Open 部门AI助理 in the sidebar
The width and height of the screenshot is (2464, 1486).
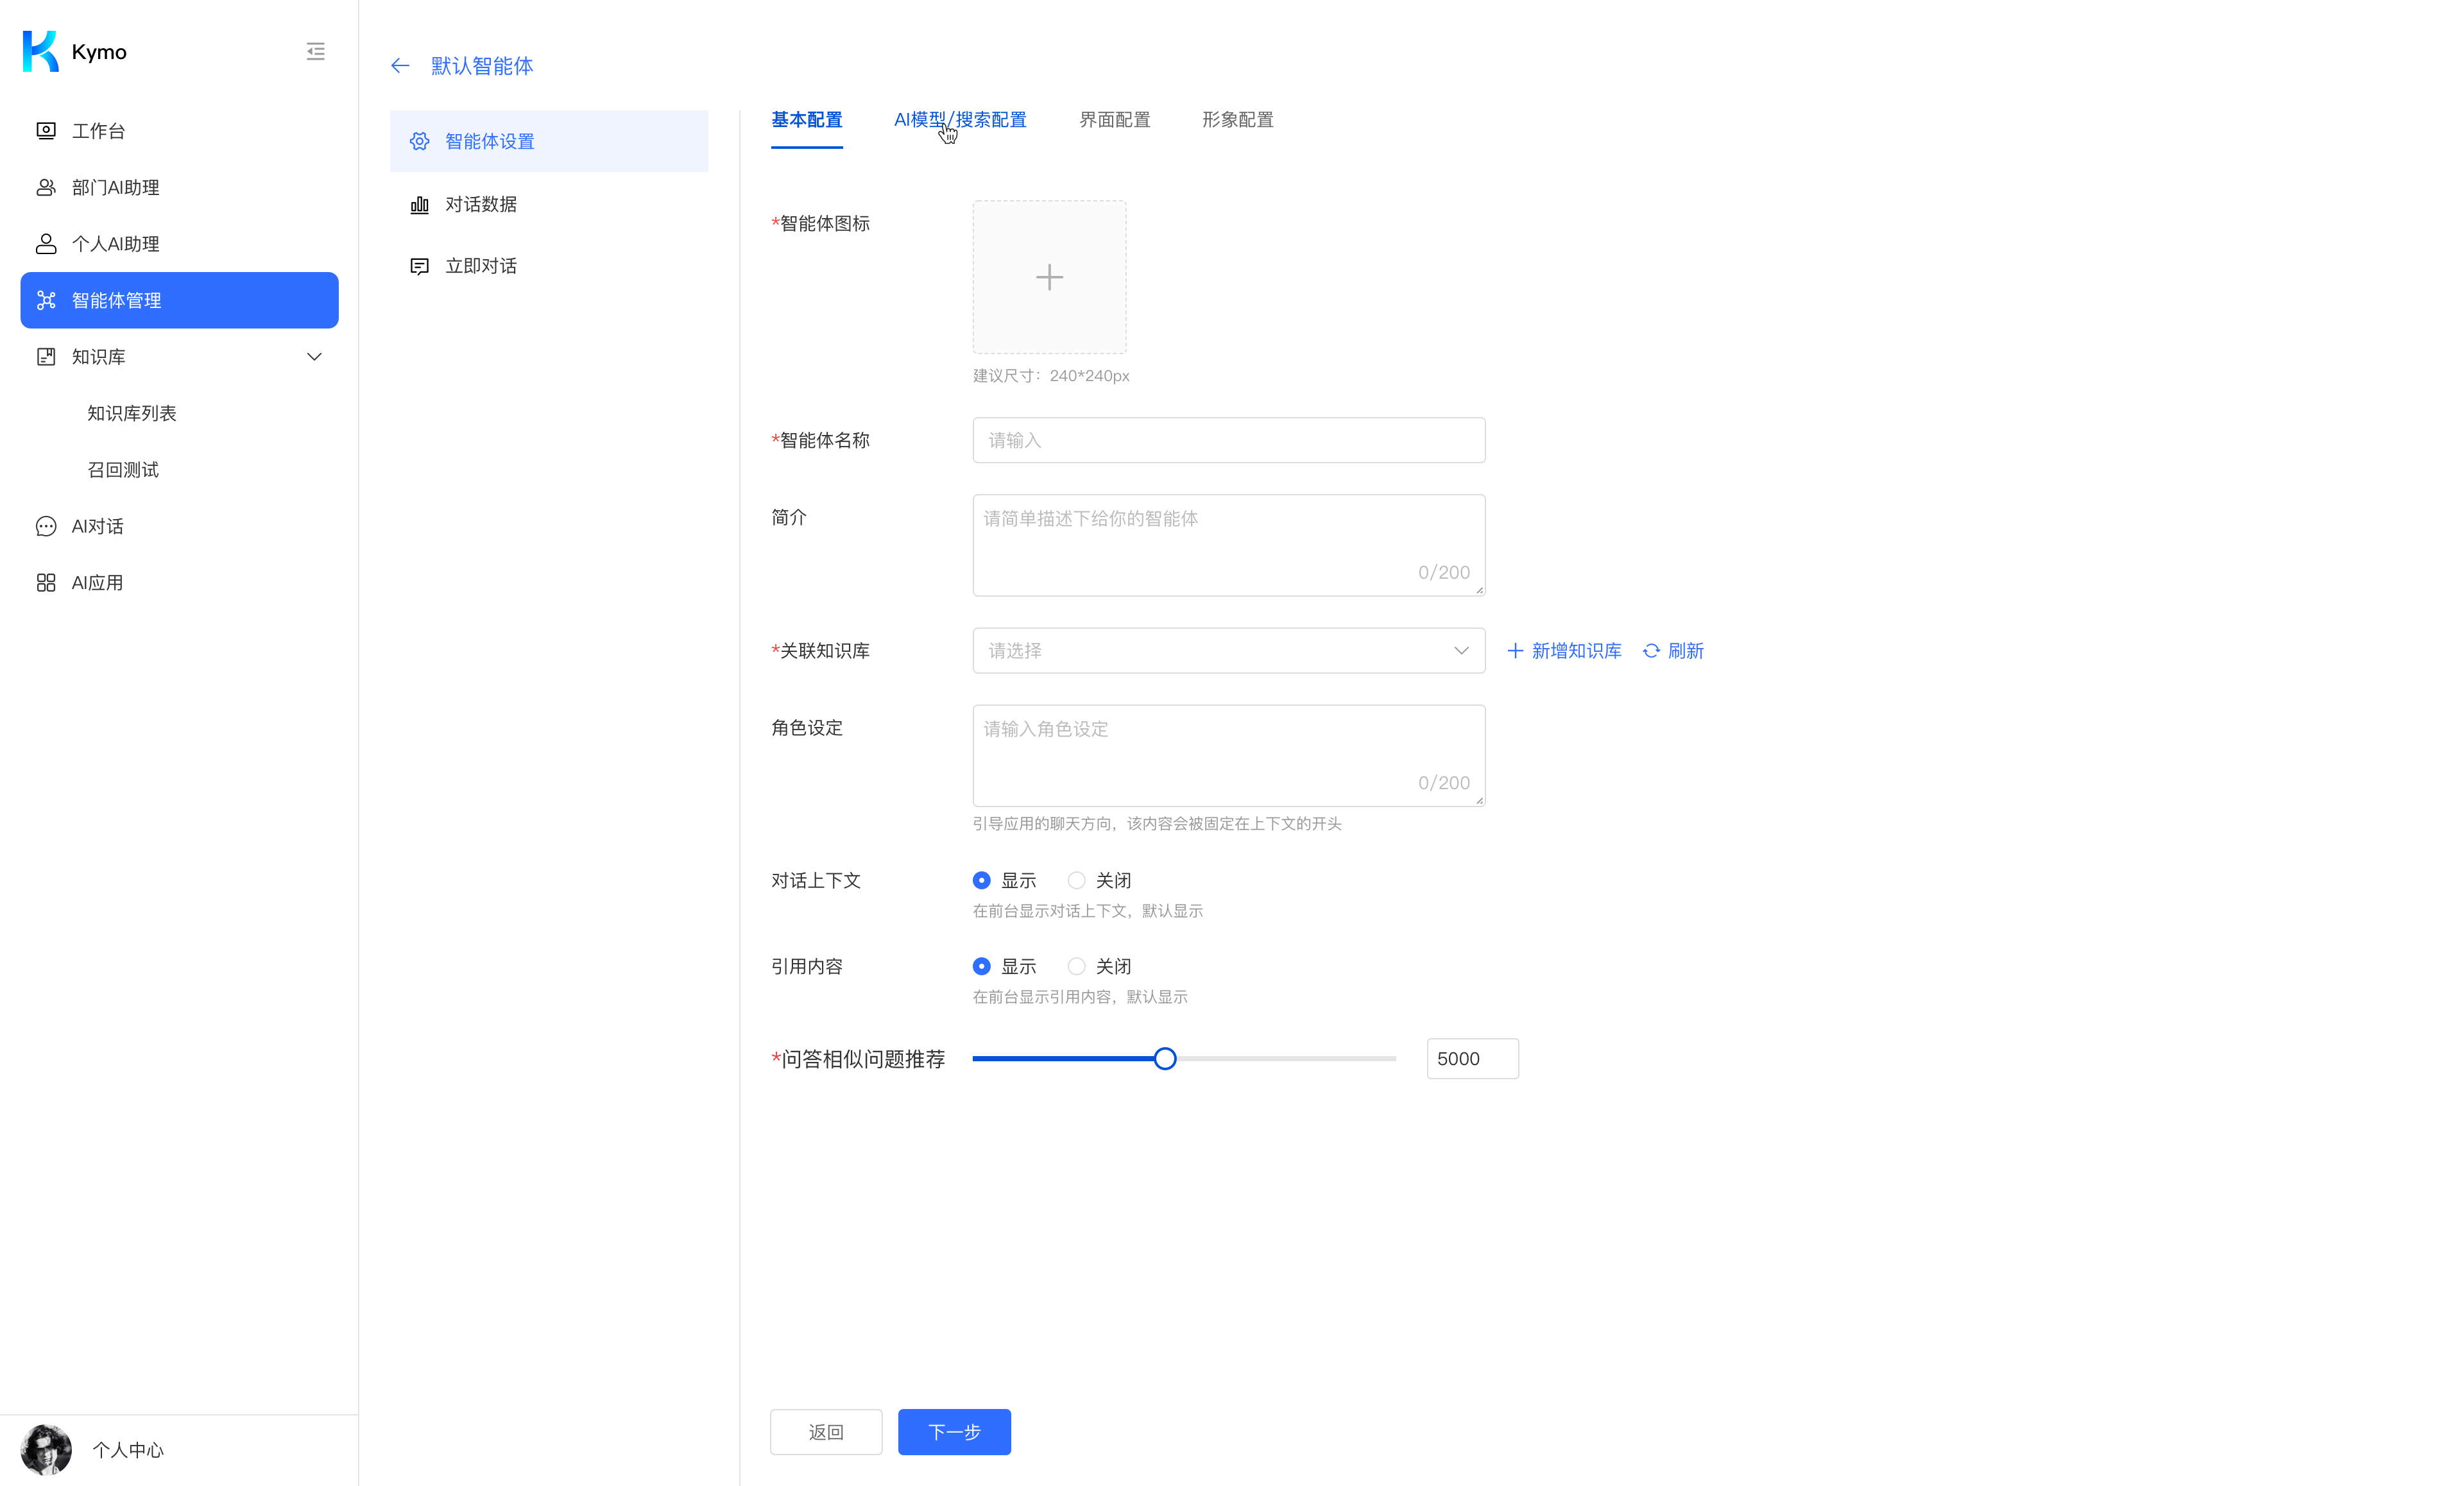179,187
